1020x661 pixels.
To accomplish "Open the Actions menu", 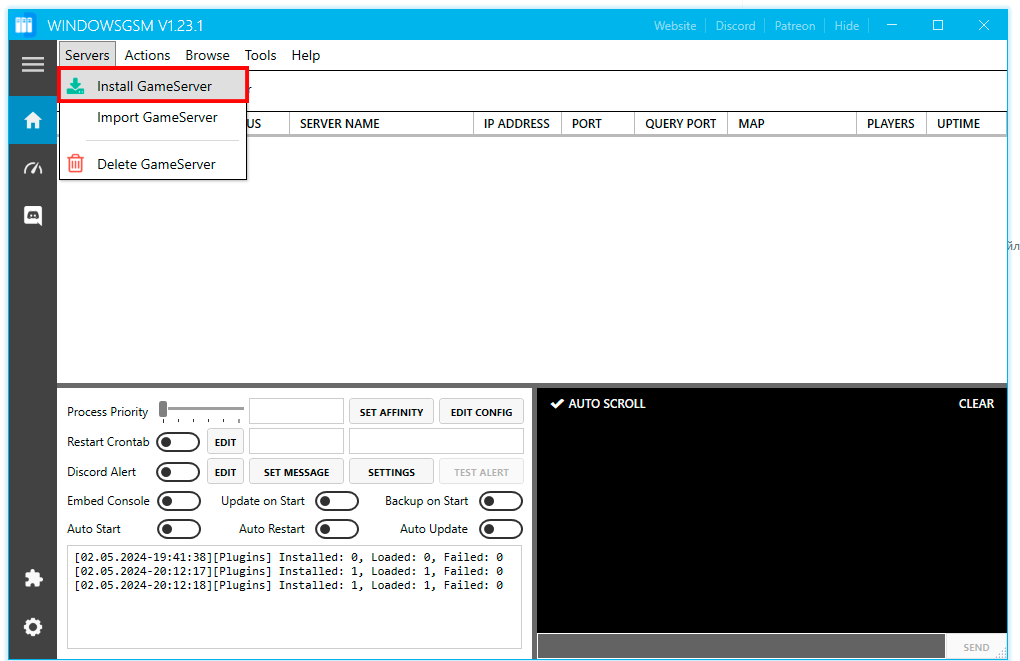I will pyautogui.click(x=148, y=55).
